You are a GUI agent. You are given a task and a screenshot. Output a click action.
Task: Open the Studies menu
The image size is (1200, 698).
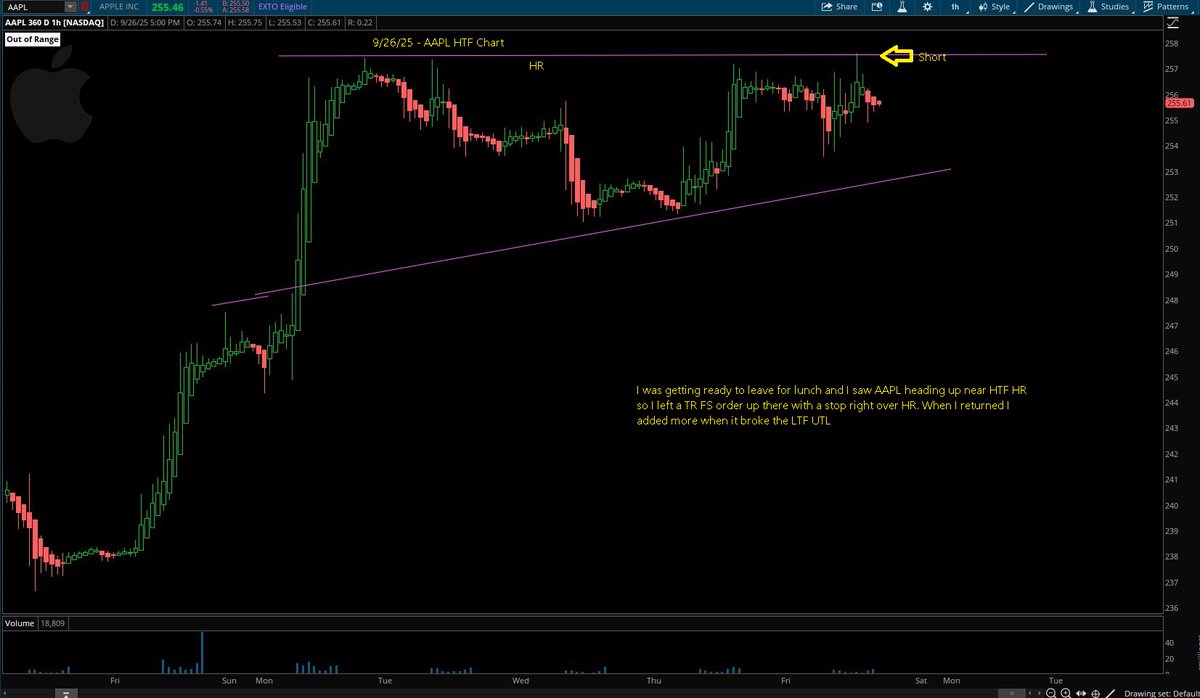pos(1108,7)
